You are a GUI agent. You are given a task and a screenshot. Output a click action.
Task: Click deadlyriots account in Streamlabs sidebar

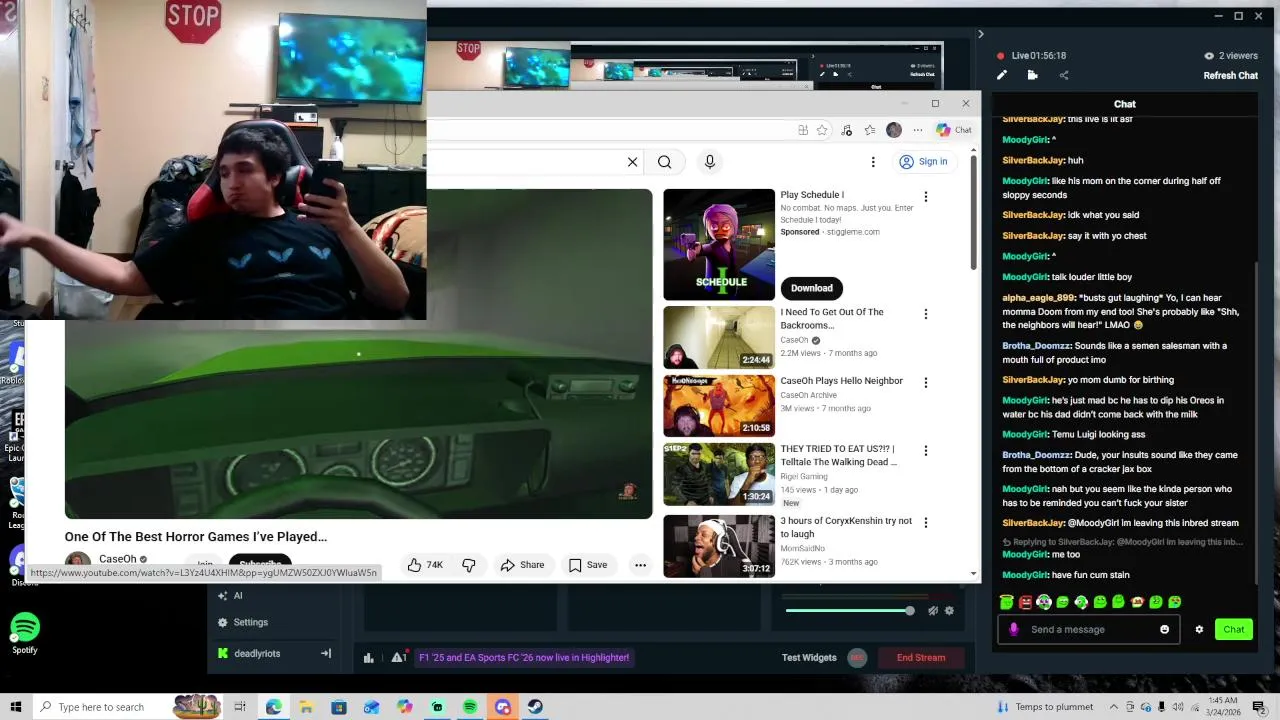(249, 653)
